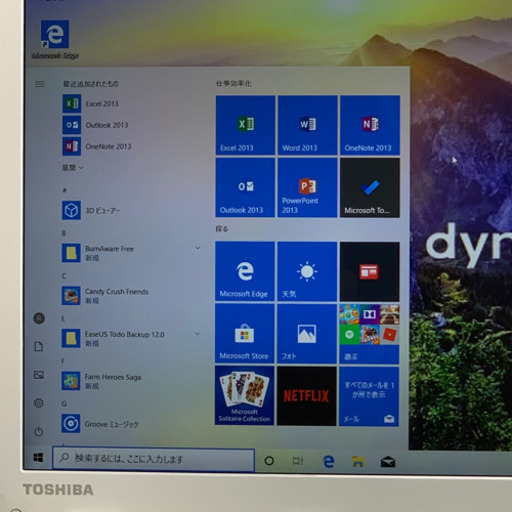Click the Start menu hamburger icon

click(40, 84)
